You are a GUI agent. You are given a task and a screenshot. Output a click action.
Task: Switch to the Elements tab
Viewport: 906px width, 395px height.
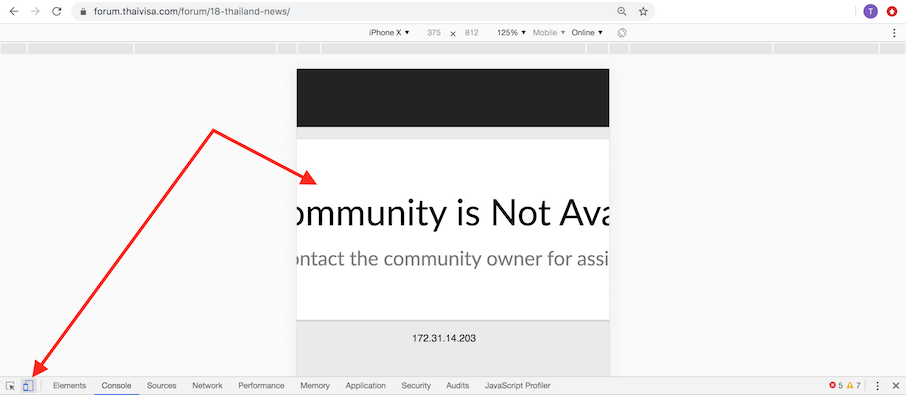[69, 386]
